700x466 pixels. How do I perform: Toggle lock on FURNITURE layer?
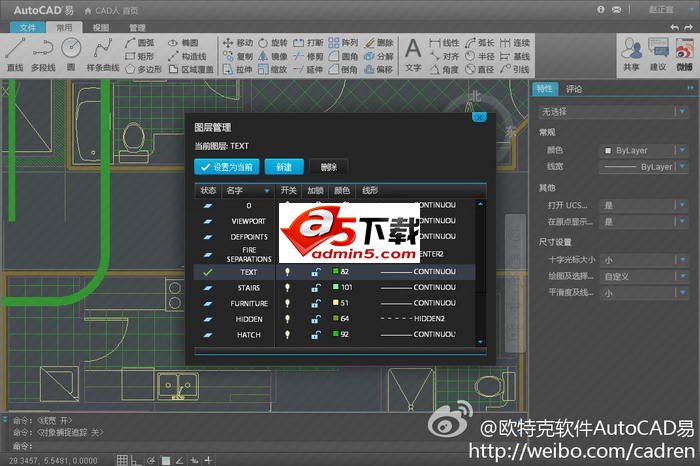pyautogui.click(x=316, y=303)
